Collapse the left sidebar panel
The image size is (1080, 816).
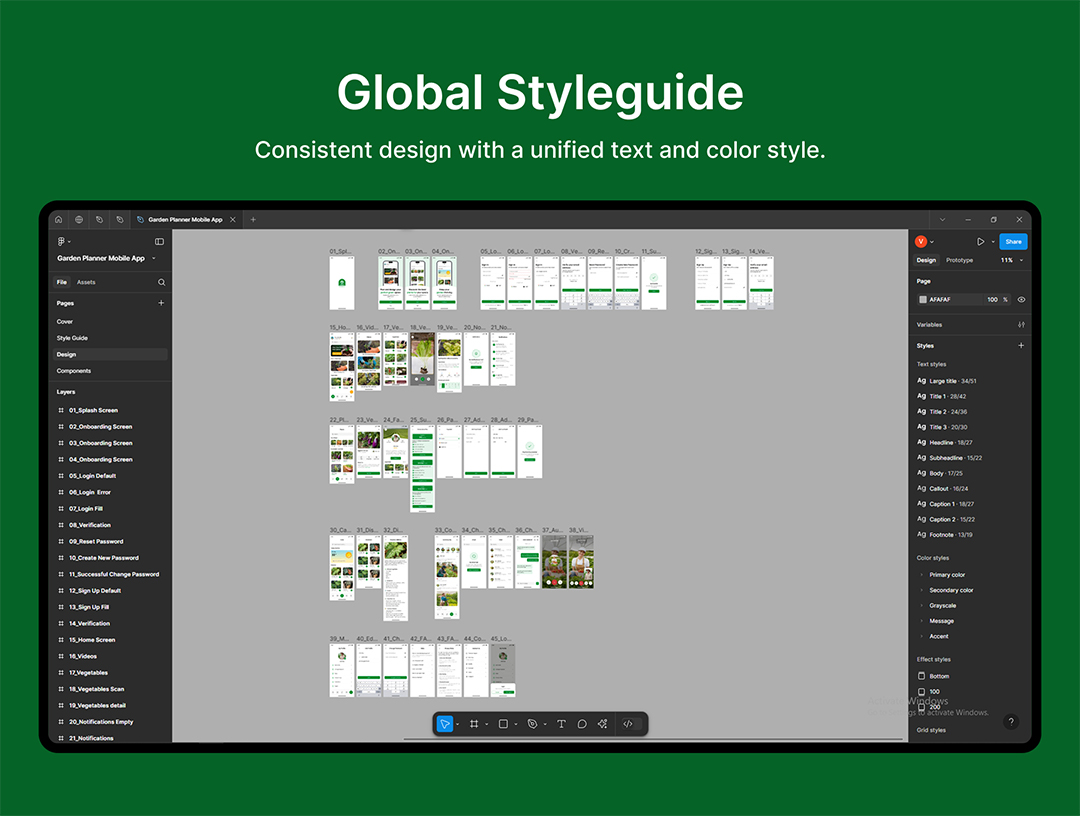[x=159, y=242]
